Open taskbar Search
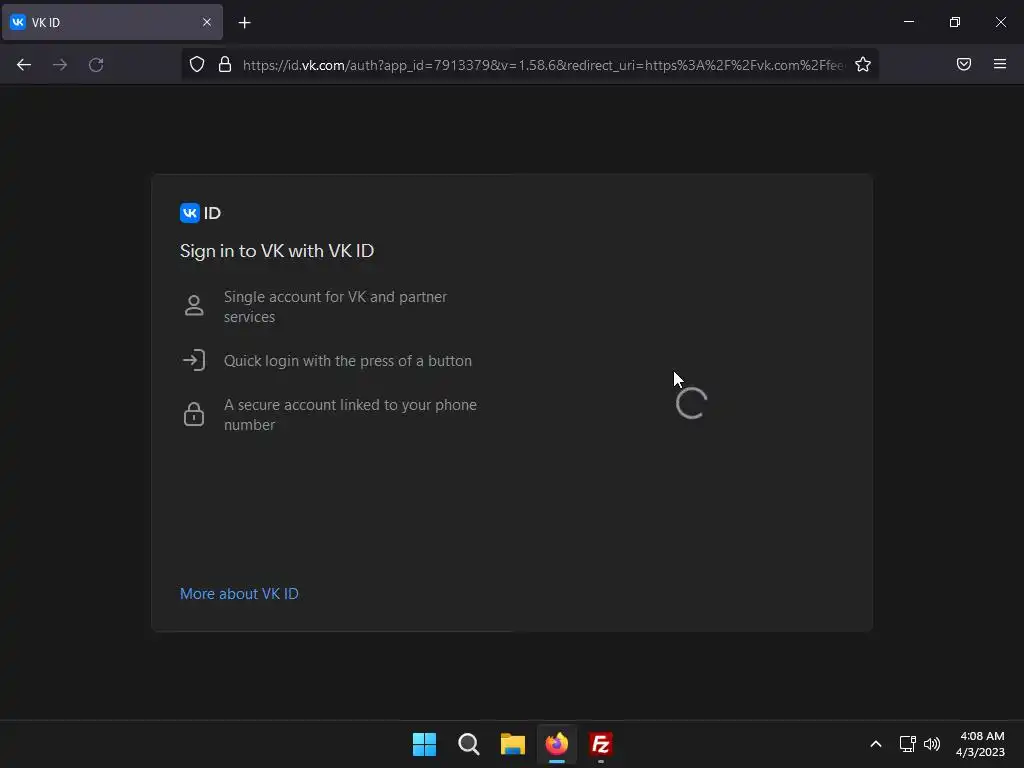The image size is (1024, 768). point(468,744)
